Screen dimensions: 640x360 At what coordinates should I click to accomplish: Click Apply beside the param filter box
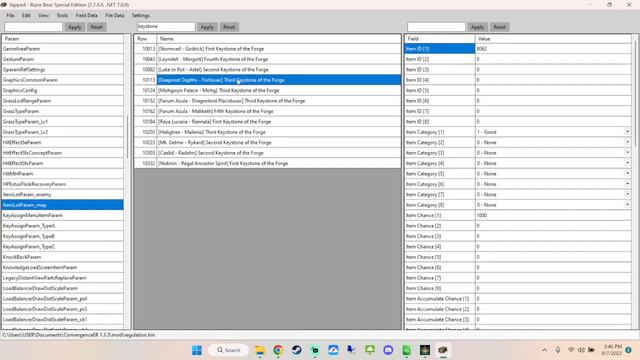click(74, 27)
